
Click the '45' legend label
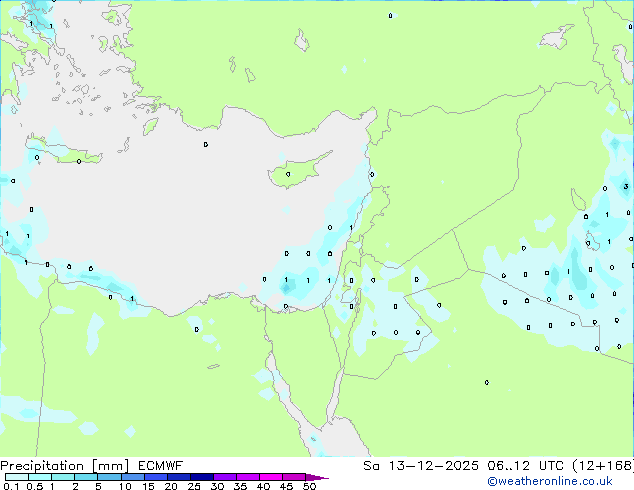click(286, 486)
